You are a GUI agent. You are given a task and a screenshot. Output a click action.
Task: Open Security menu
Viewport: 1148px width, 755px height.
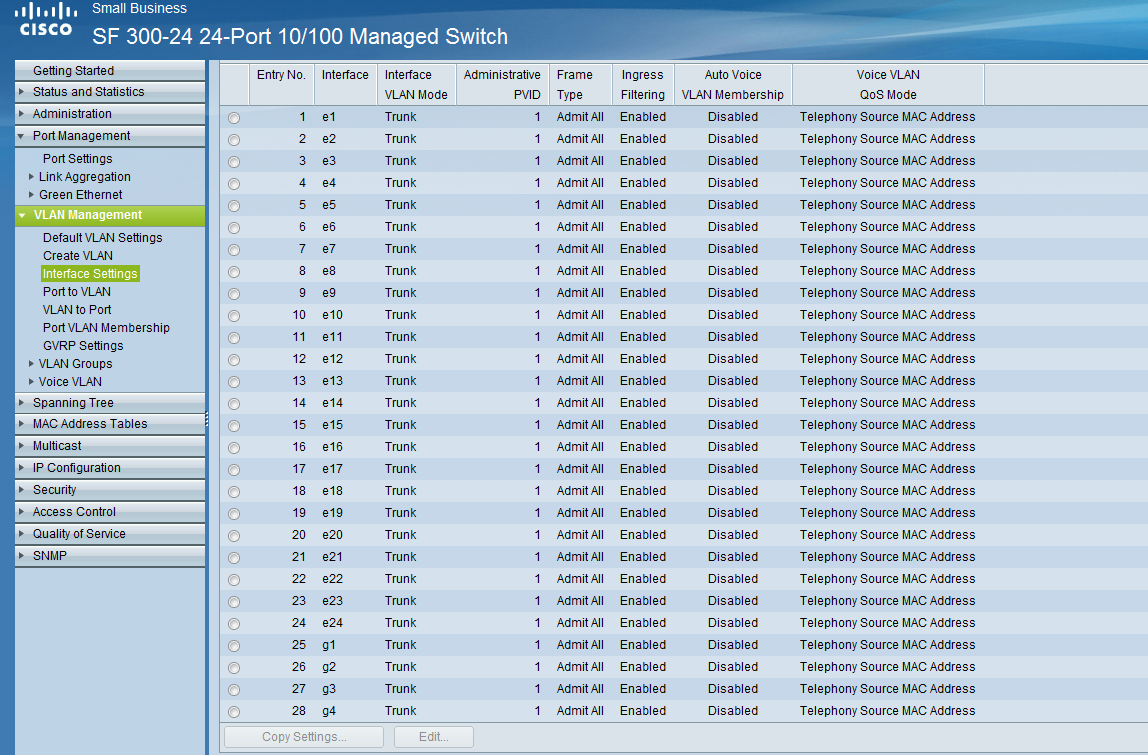tap(110, 490)
